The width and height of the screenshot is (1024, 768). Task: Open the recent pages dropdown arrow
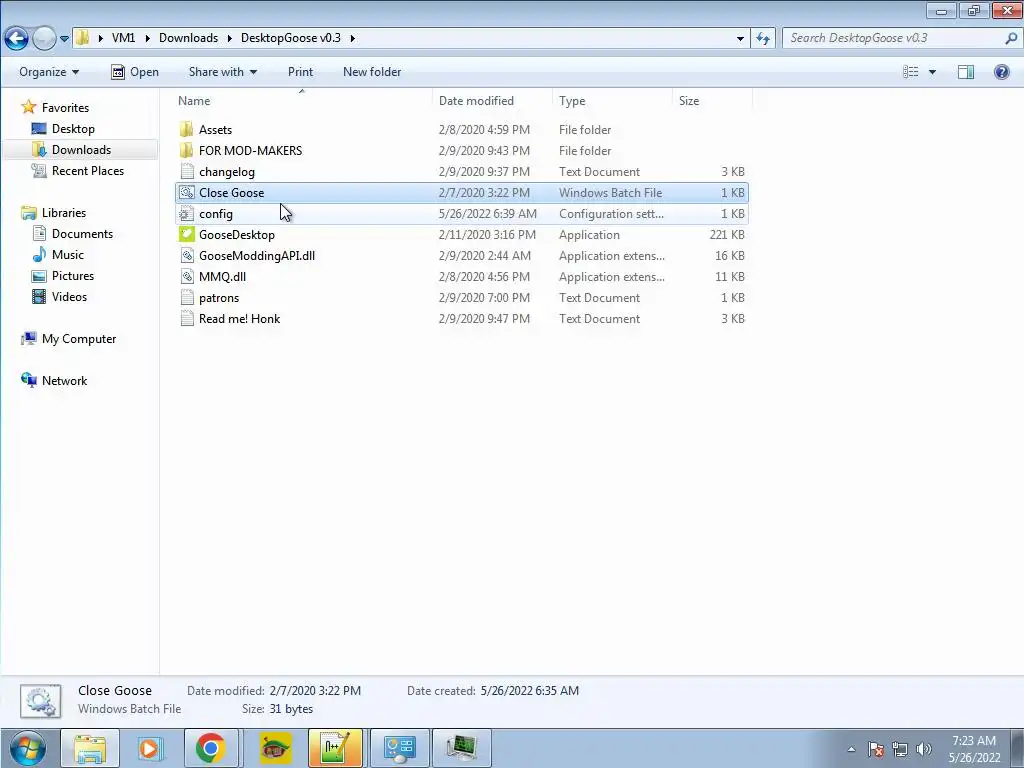[x=64, y=39]
